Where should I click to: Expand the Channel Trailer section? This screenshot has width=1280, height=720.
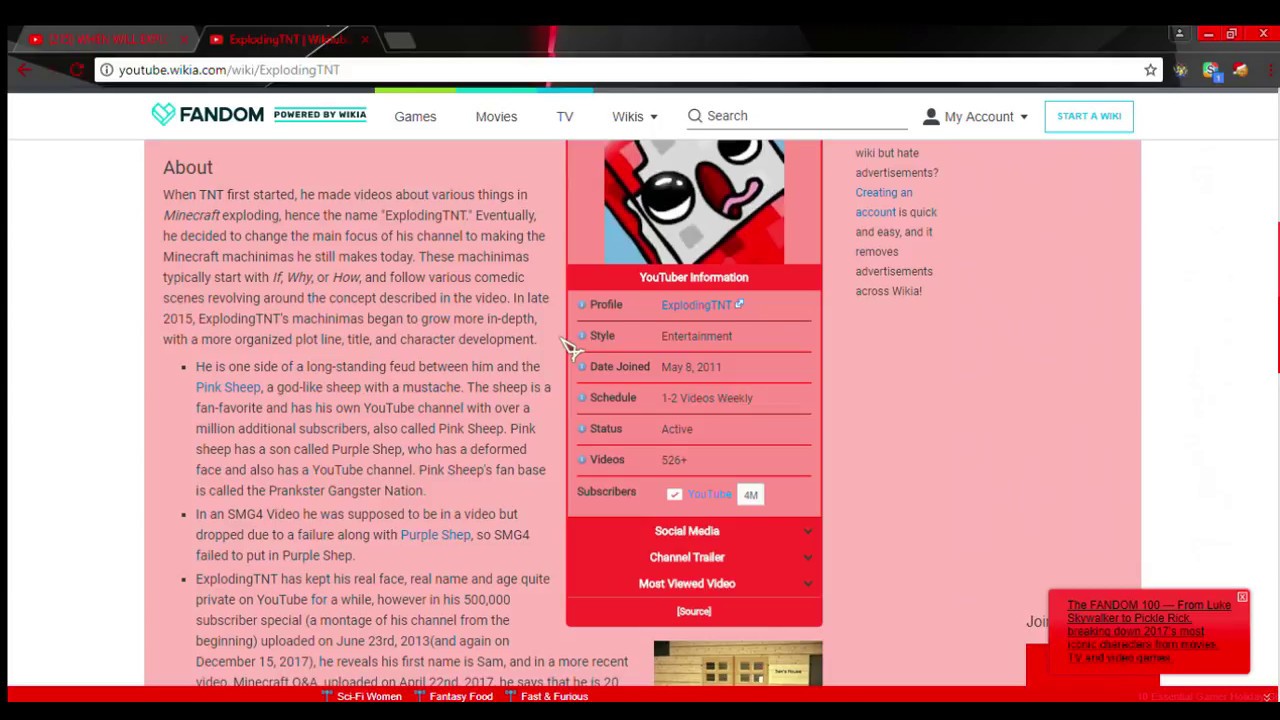[x=694, y=557]
